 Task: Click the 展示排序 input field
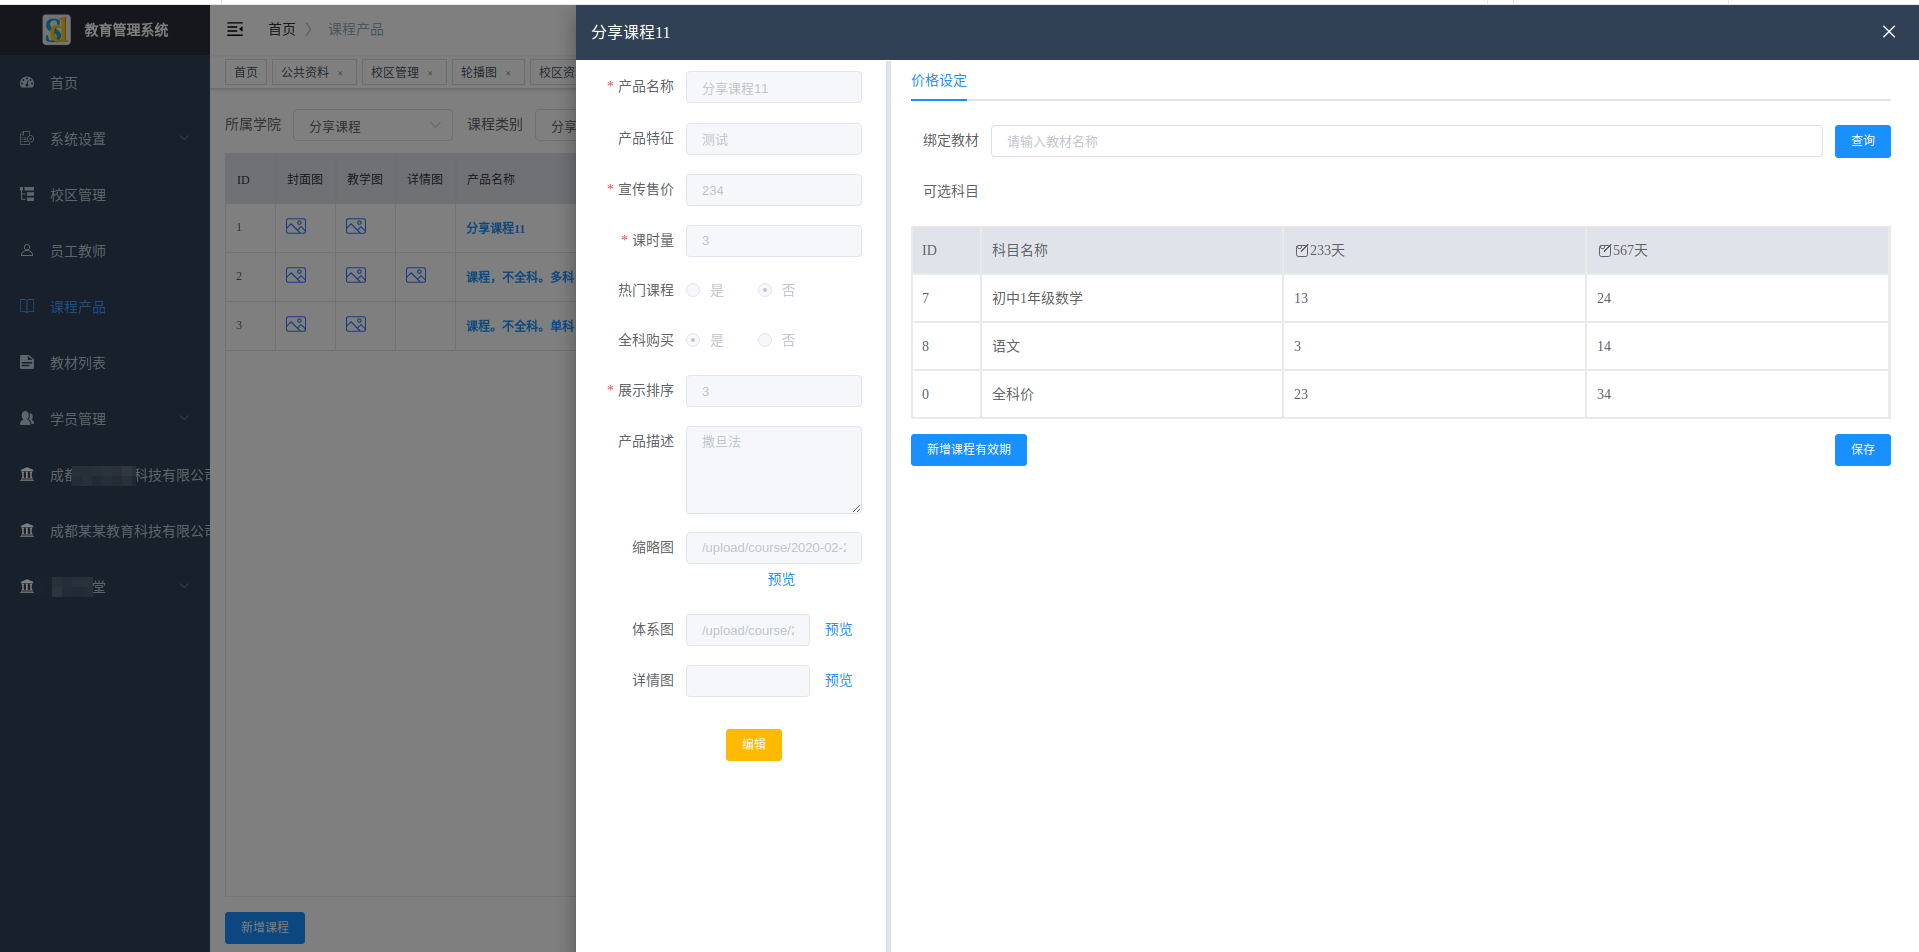point(774,391)
